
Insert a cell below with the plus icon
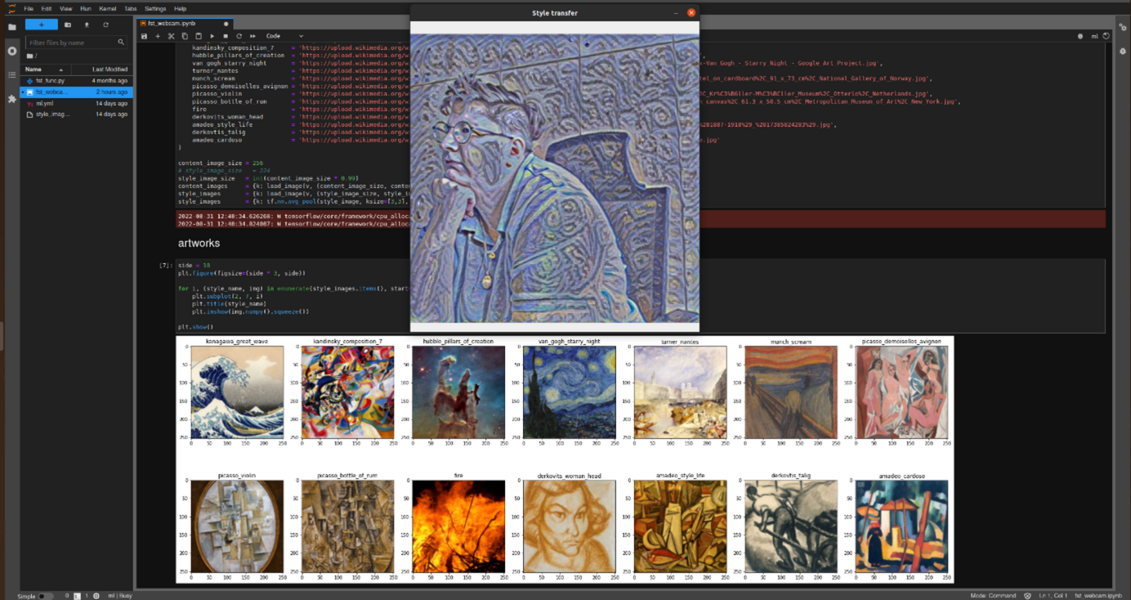tap(158, 36)
